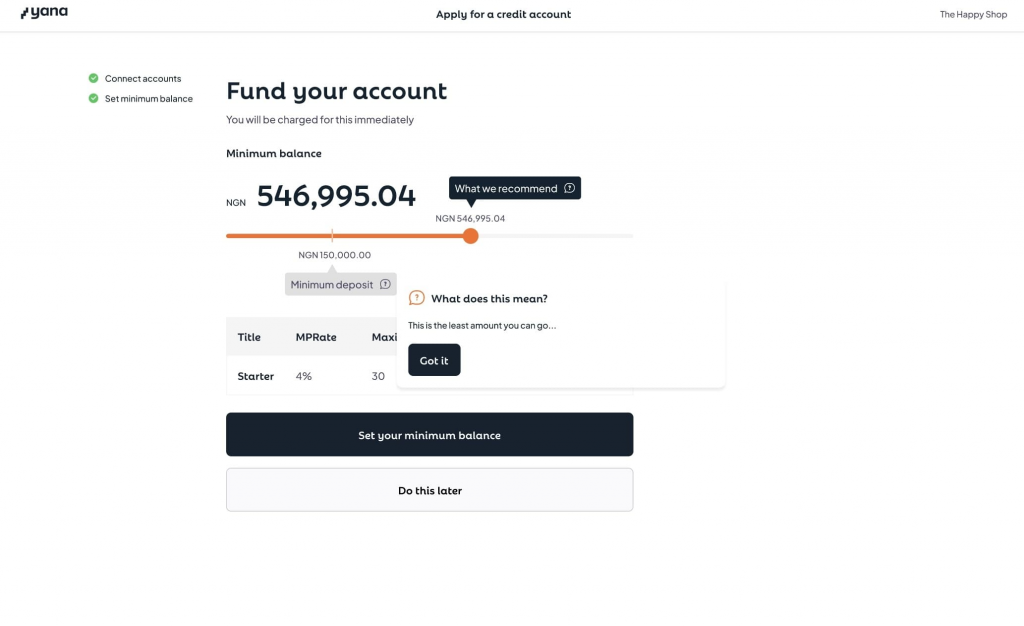Click the orange question icon in the popup
Screen dimensions: 1024x626
(417, 298)
